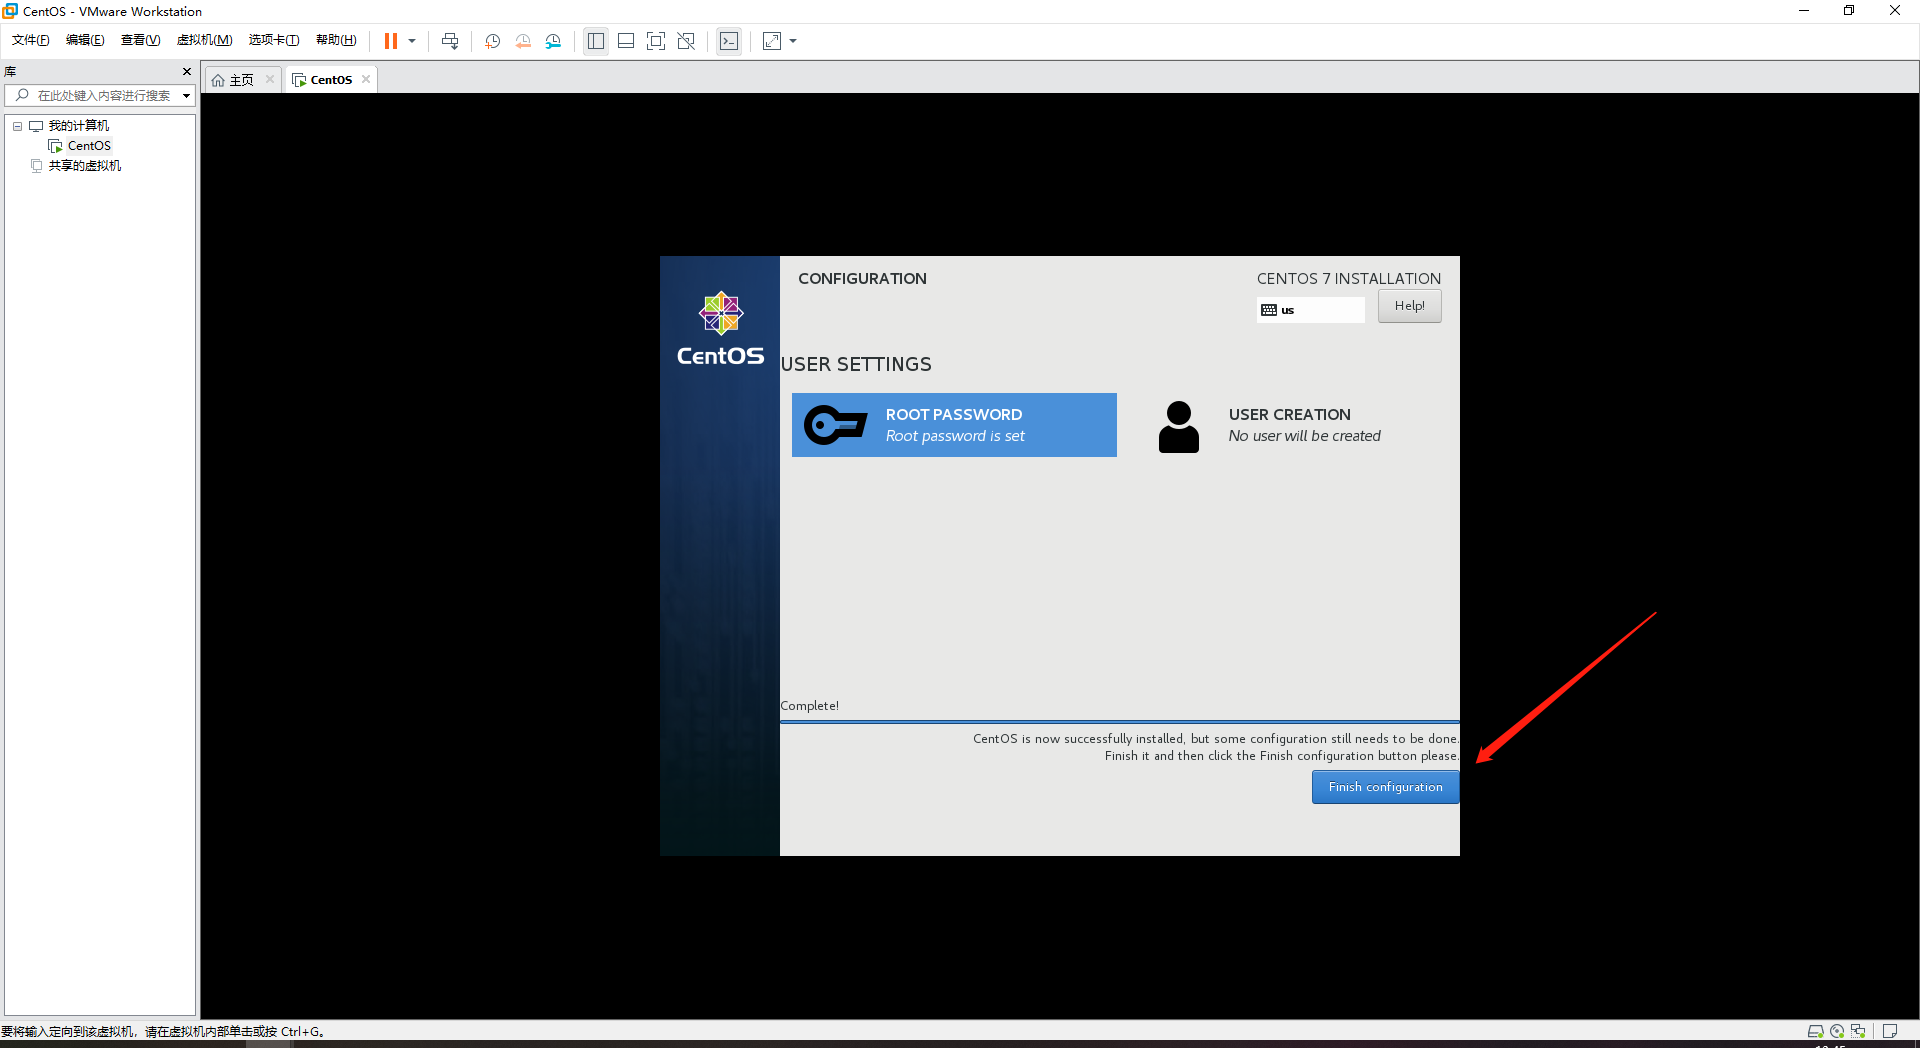
Task: Select 共享的虚拟机 in the library
Action: point(85,166)
